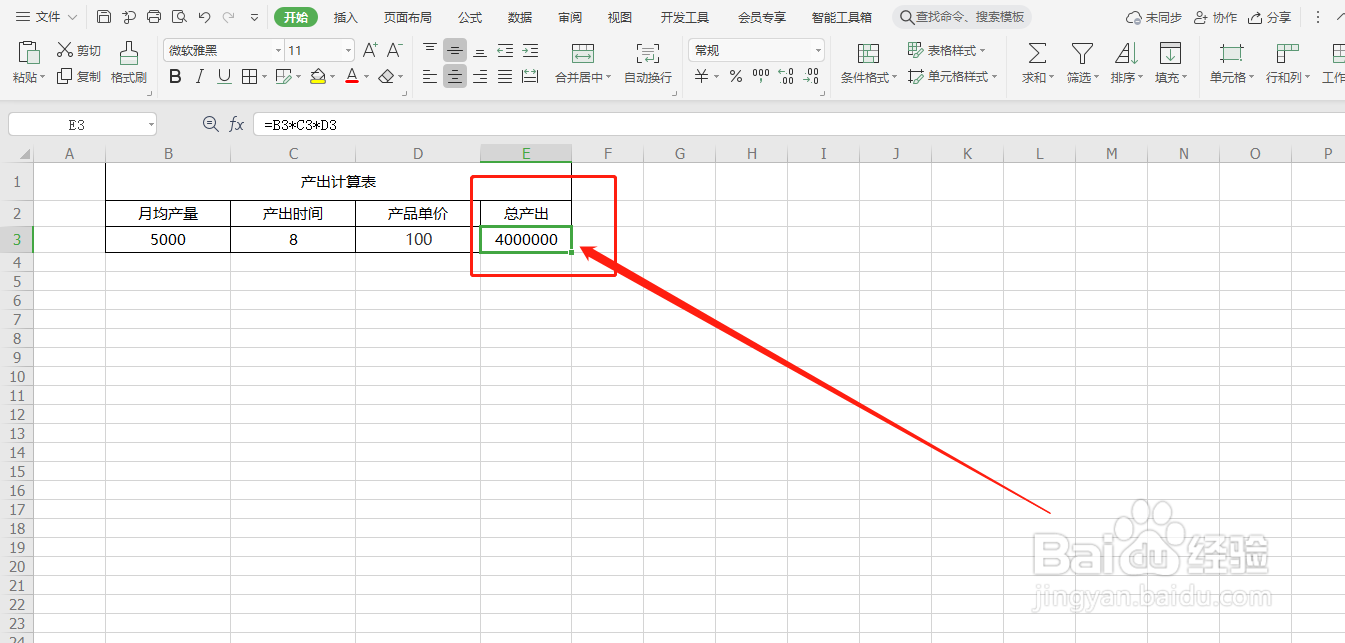Switch to the Formulas (公式) tab
1345x643 pixels.
pos(470,18)
